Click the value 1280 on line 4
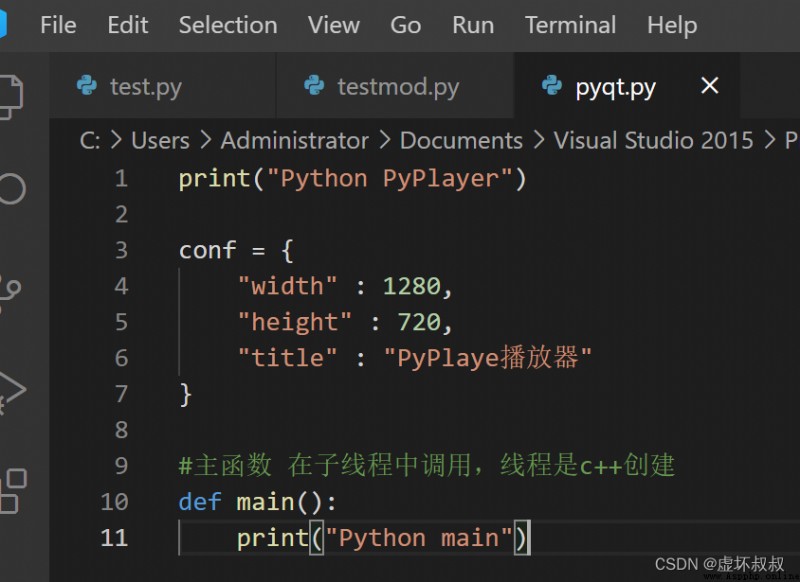800x582 pixels. click(x=412, y=286)
